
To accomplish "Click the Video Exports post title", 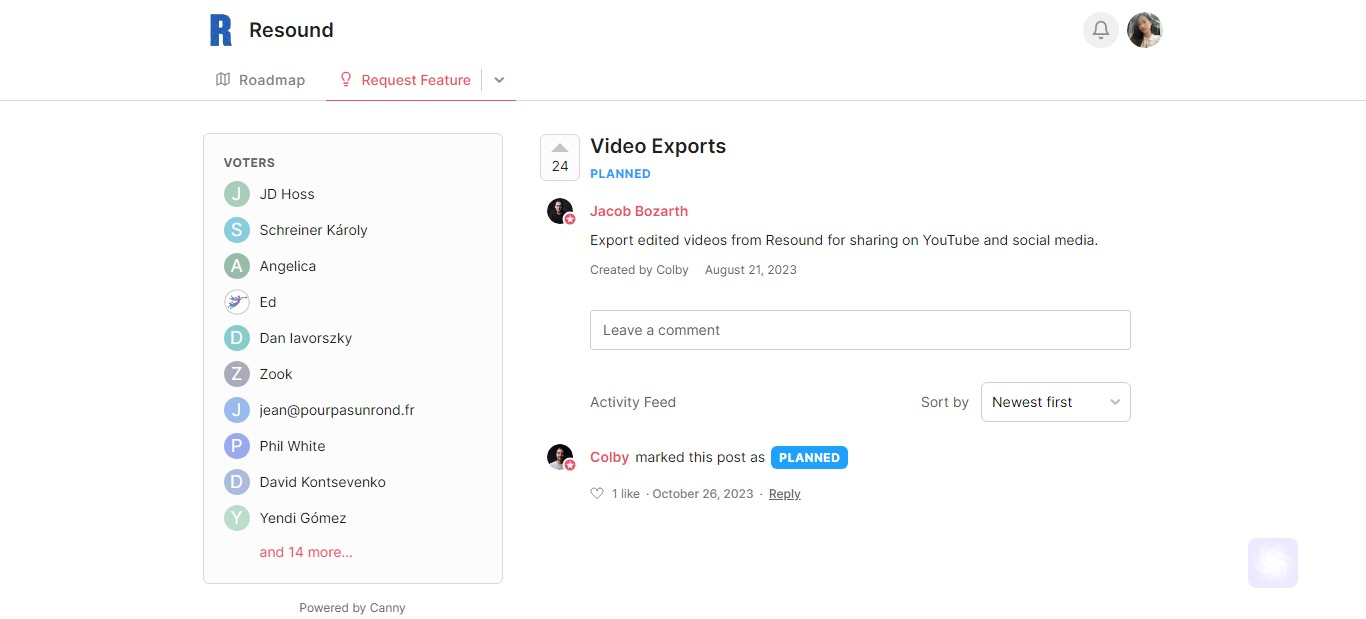I will click(x=658, y=146).
